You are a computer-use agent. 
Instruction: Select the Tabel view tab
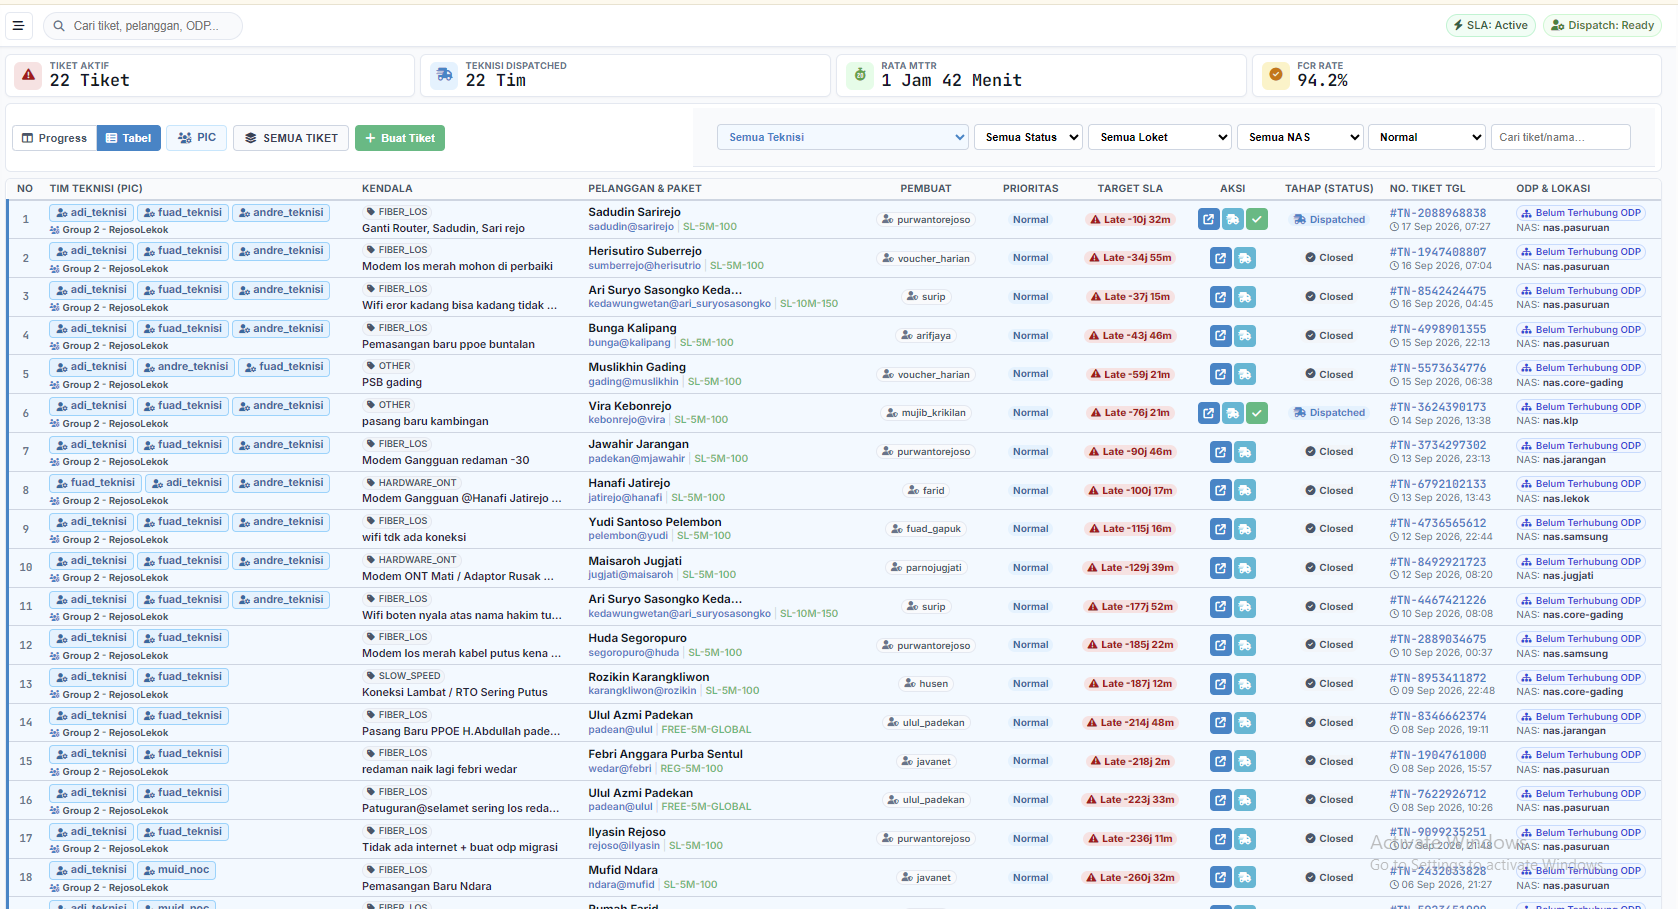click(x=129, y=138)
